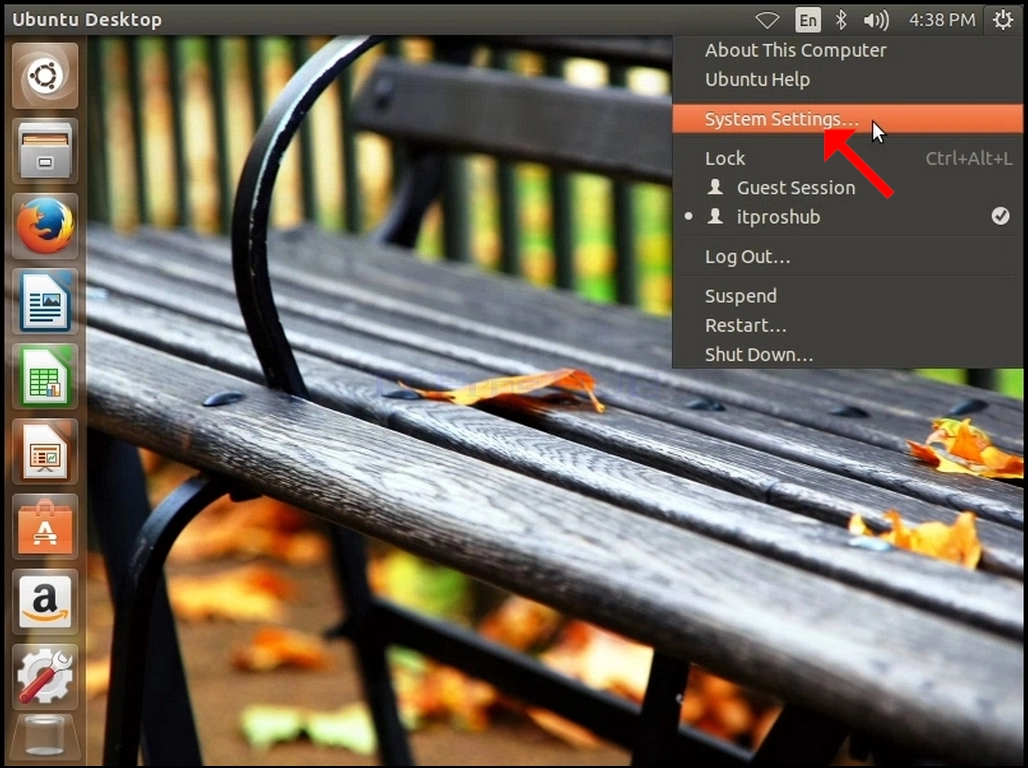Open LibreOffice Writer from launcher
This screenshot has height=768, width=1028.
(x=45, y=301)
